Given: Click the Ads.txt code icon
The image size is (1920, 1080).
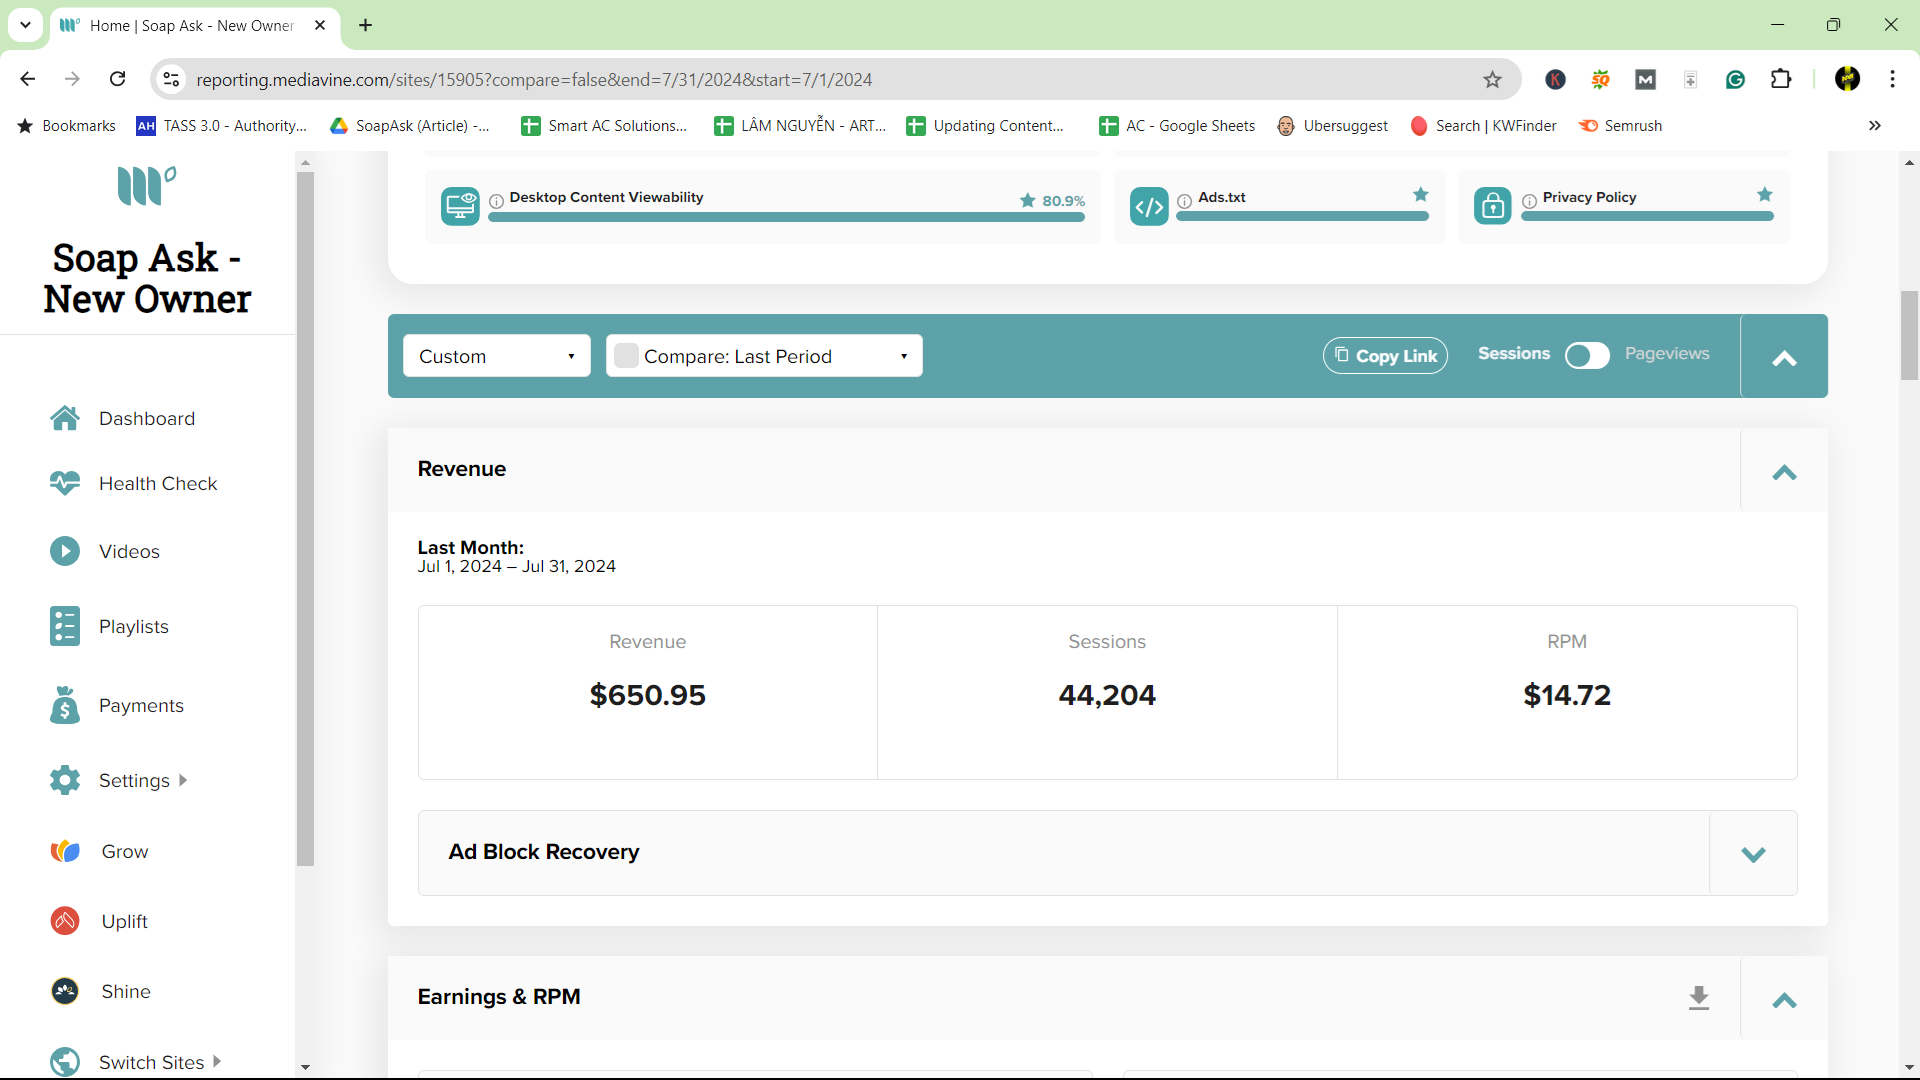Looking at the screenshot, I should pos(1149,206).
